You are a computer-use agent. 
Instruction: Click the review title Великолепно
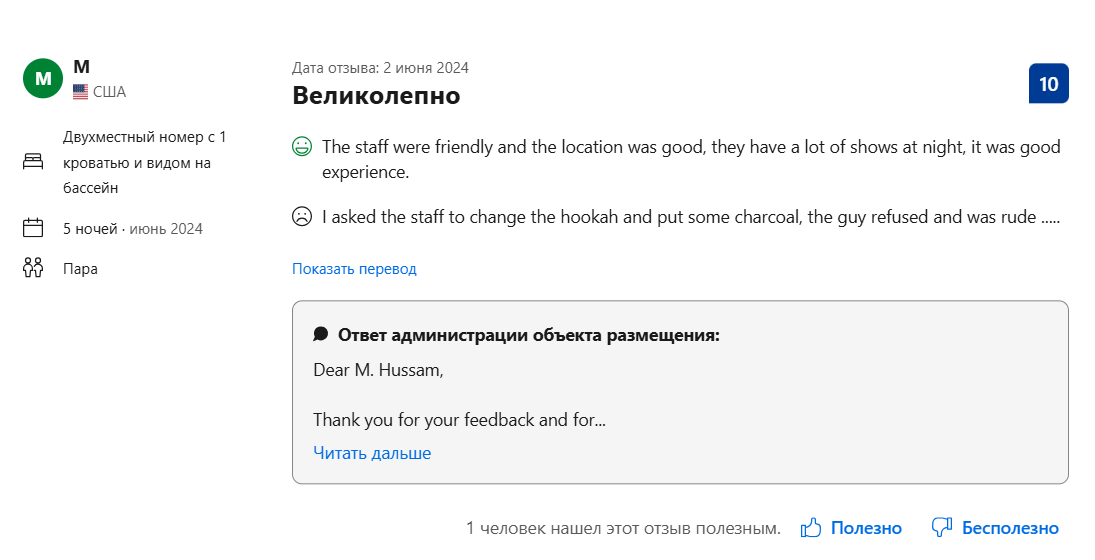[376, 95]
